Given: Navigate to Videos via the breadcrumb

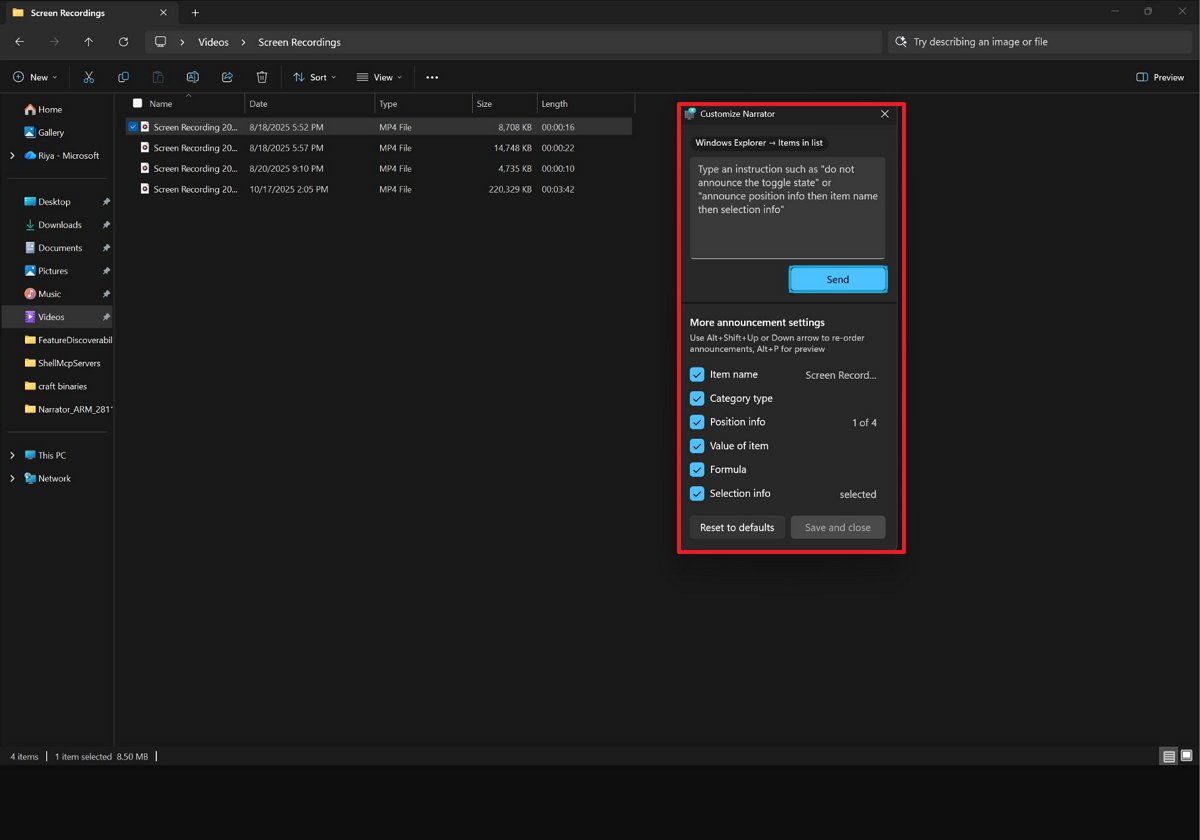Looking at the screenshot, I should (x=213, y=42).
